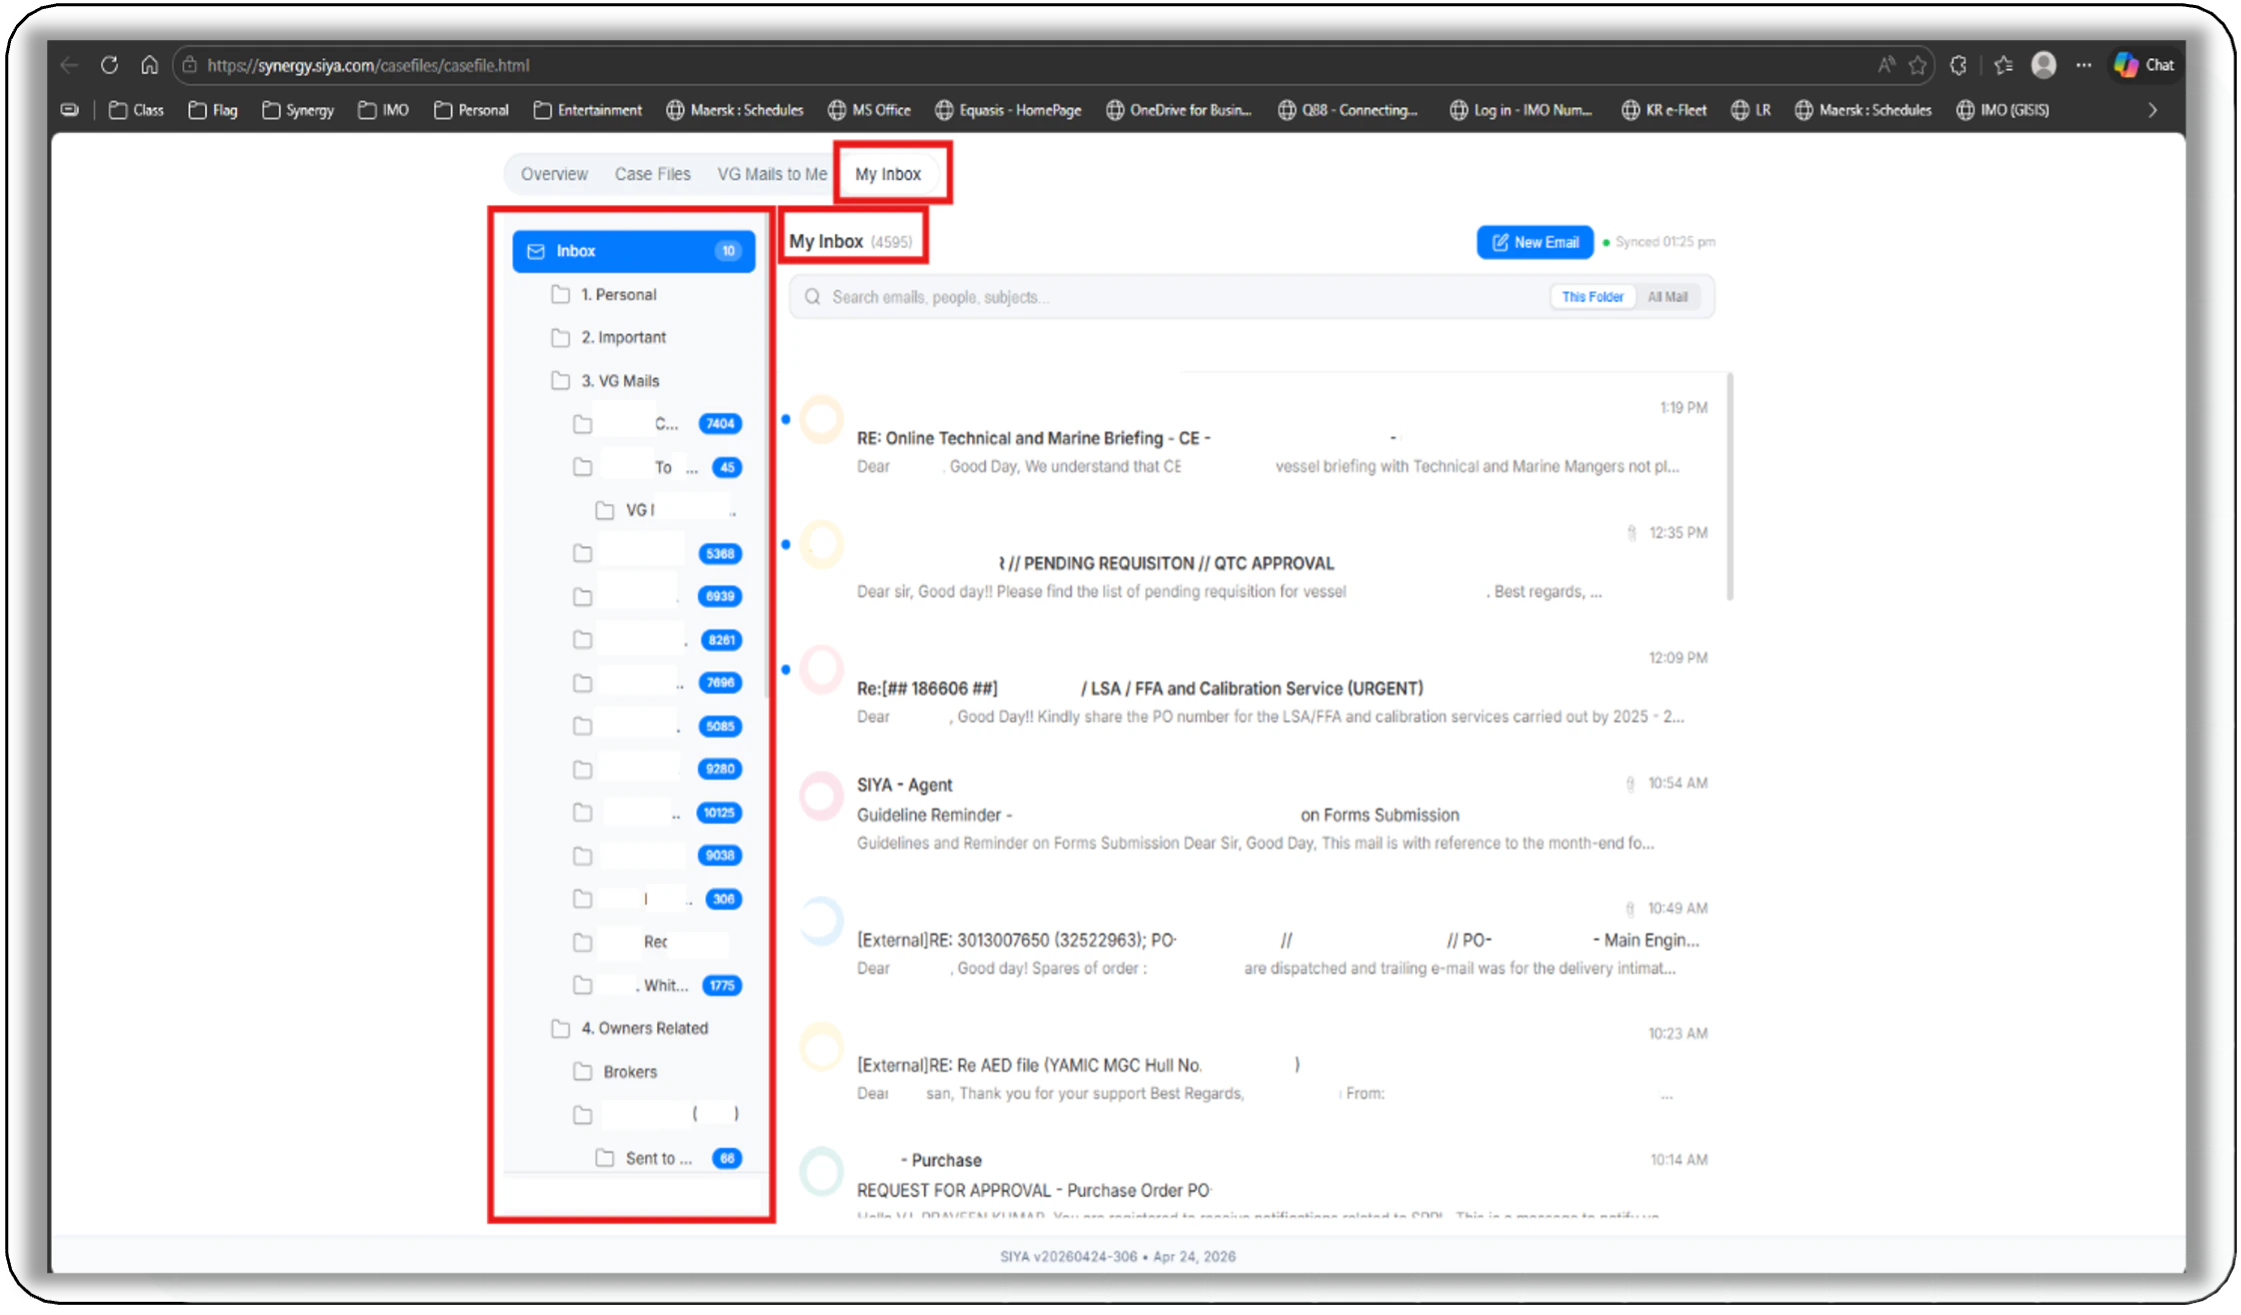The width and height of the screenshot is (2241, 1315).
Task: Open the Personal bookmarks folder
Action: tap(471, 110)
